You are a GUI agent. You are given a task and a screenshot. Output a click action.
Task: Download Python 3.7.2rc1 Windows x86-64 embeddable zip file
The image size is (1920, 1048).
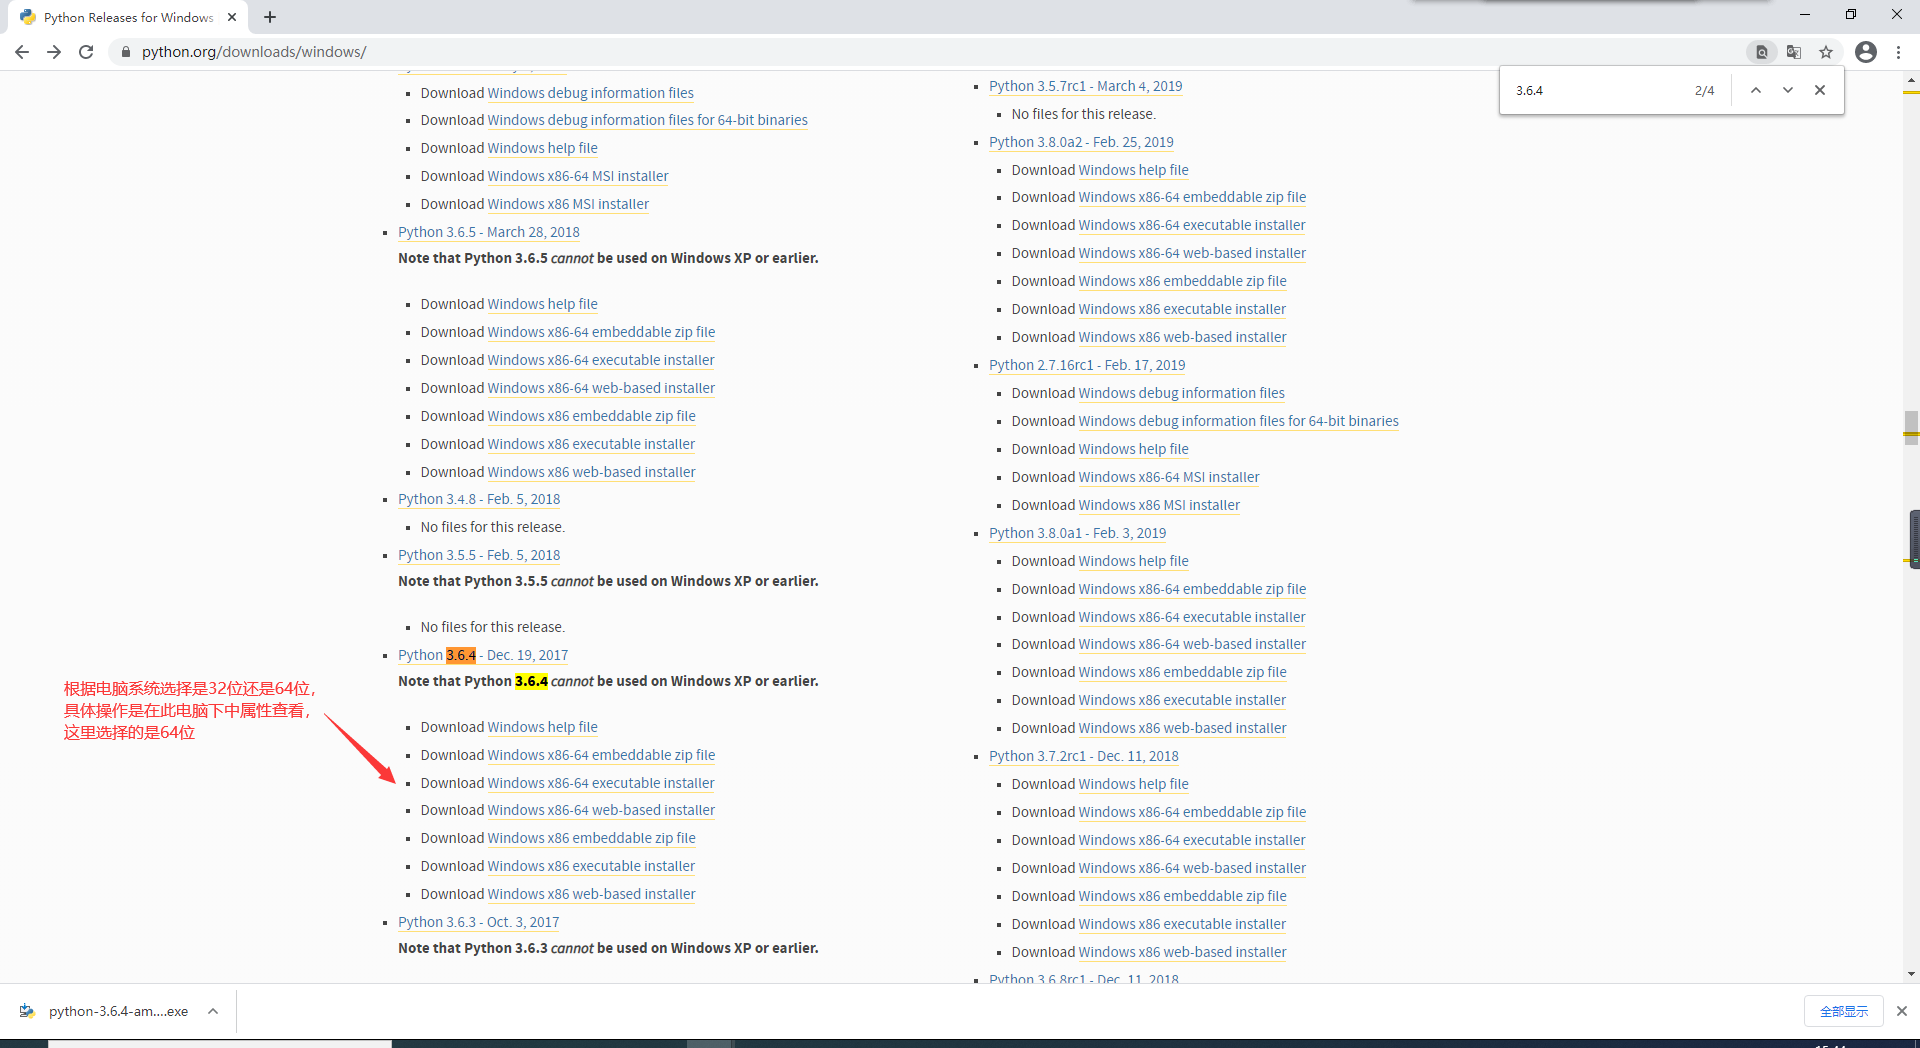1192,812
